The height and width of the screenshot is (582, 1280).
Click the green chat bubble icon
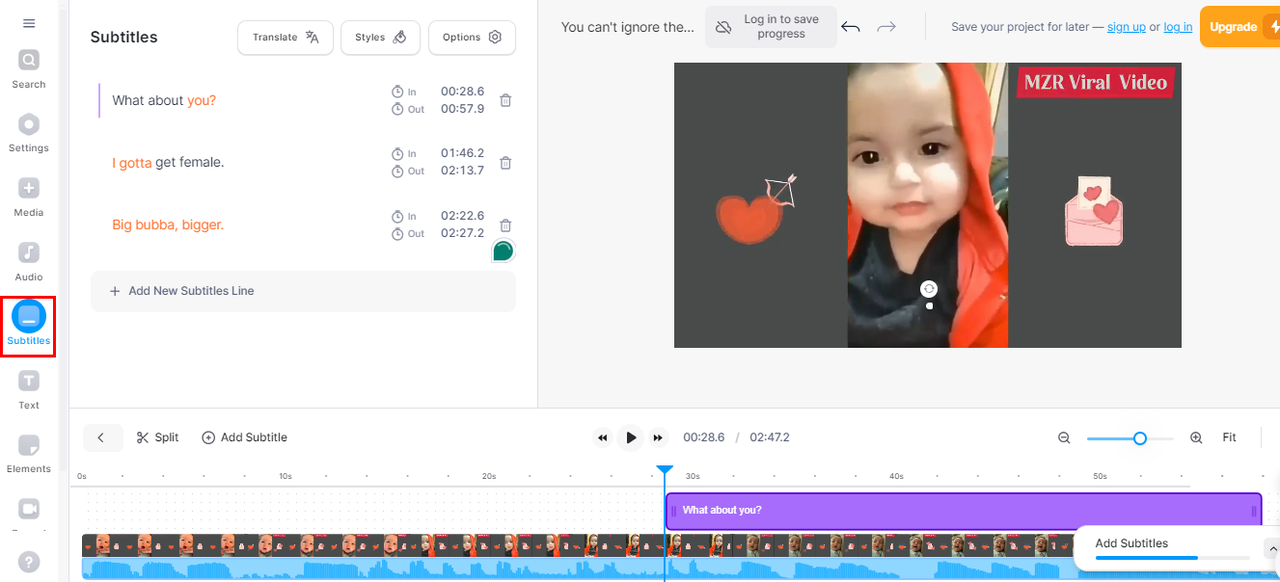coord(503,251)
